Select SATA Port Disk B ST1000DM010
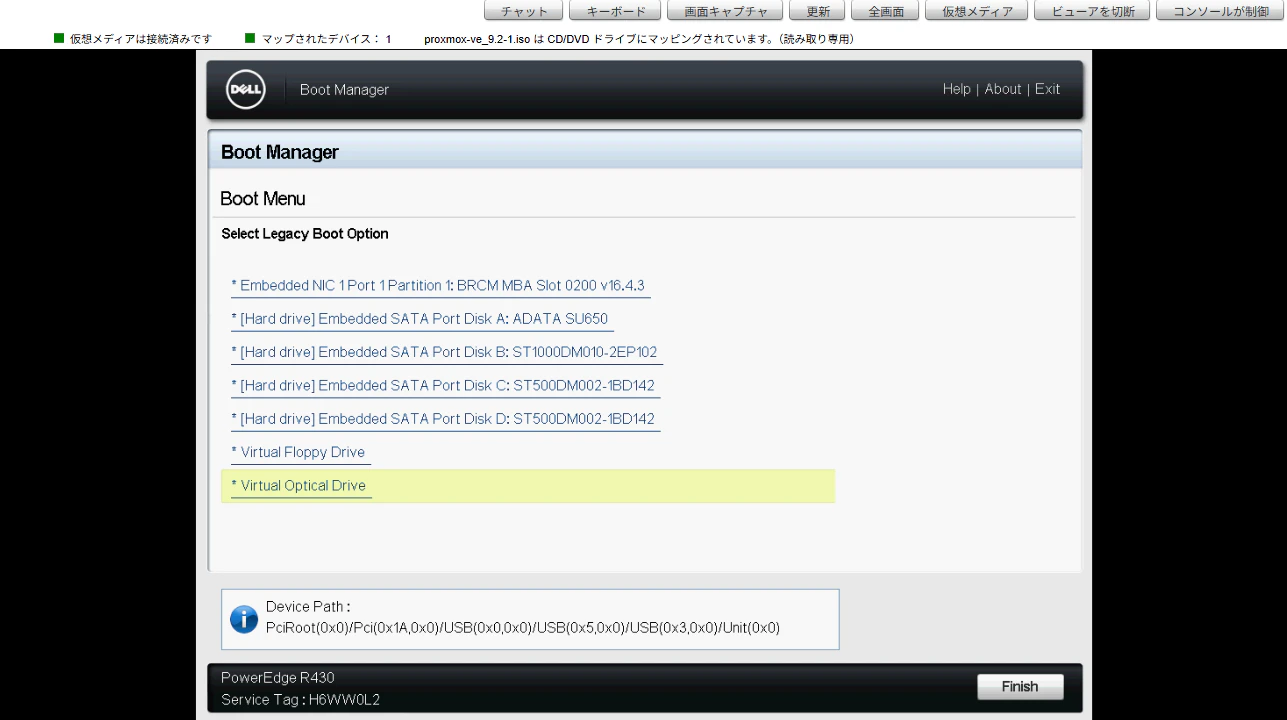This screenshot has width=1287, height=720. point(447,352)
